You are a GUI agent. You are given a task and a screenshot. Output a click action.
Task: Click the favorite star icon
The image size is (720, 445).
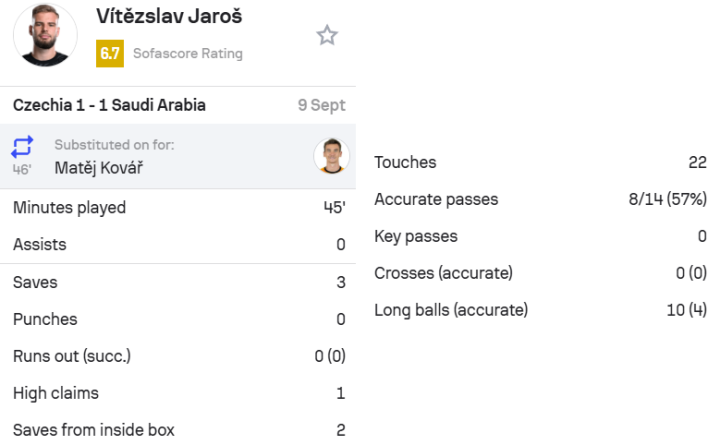click(x=327, y=35)
